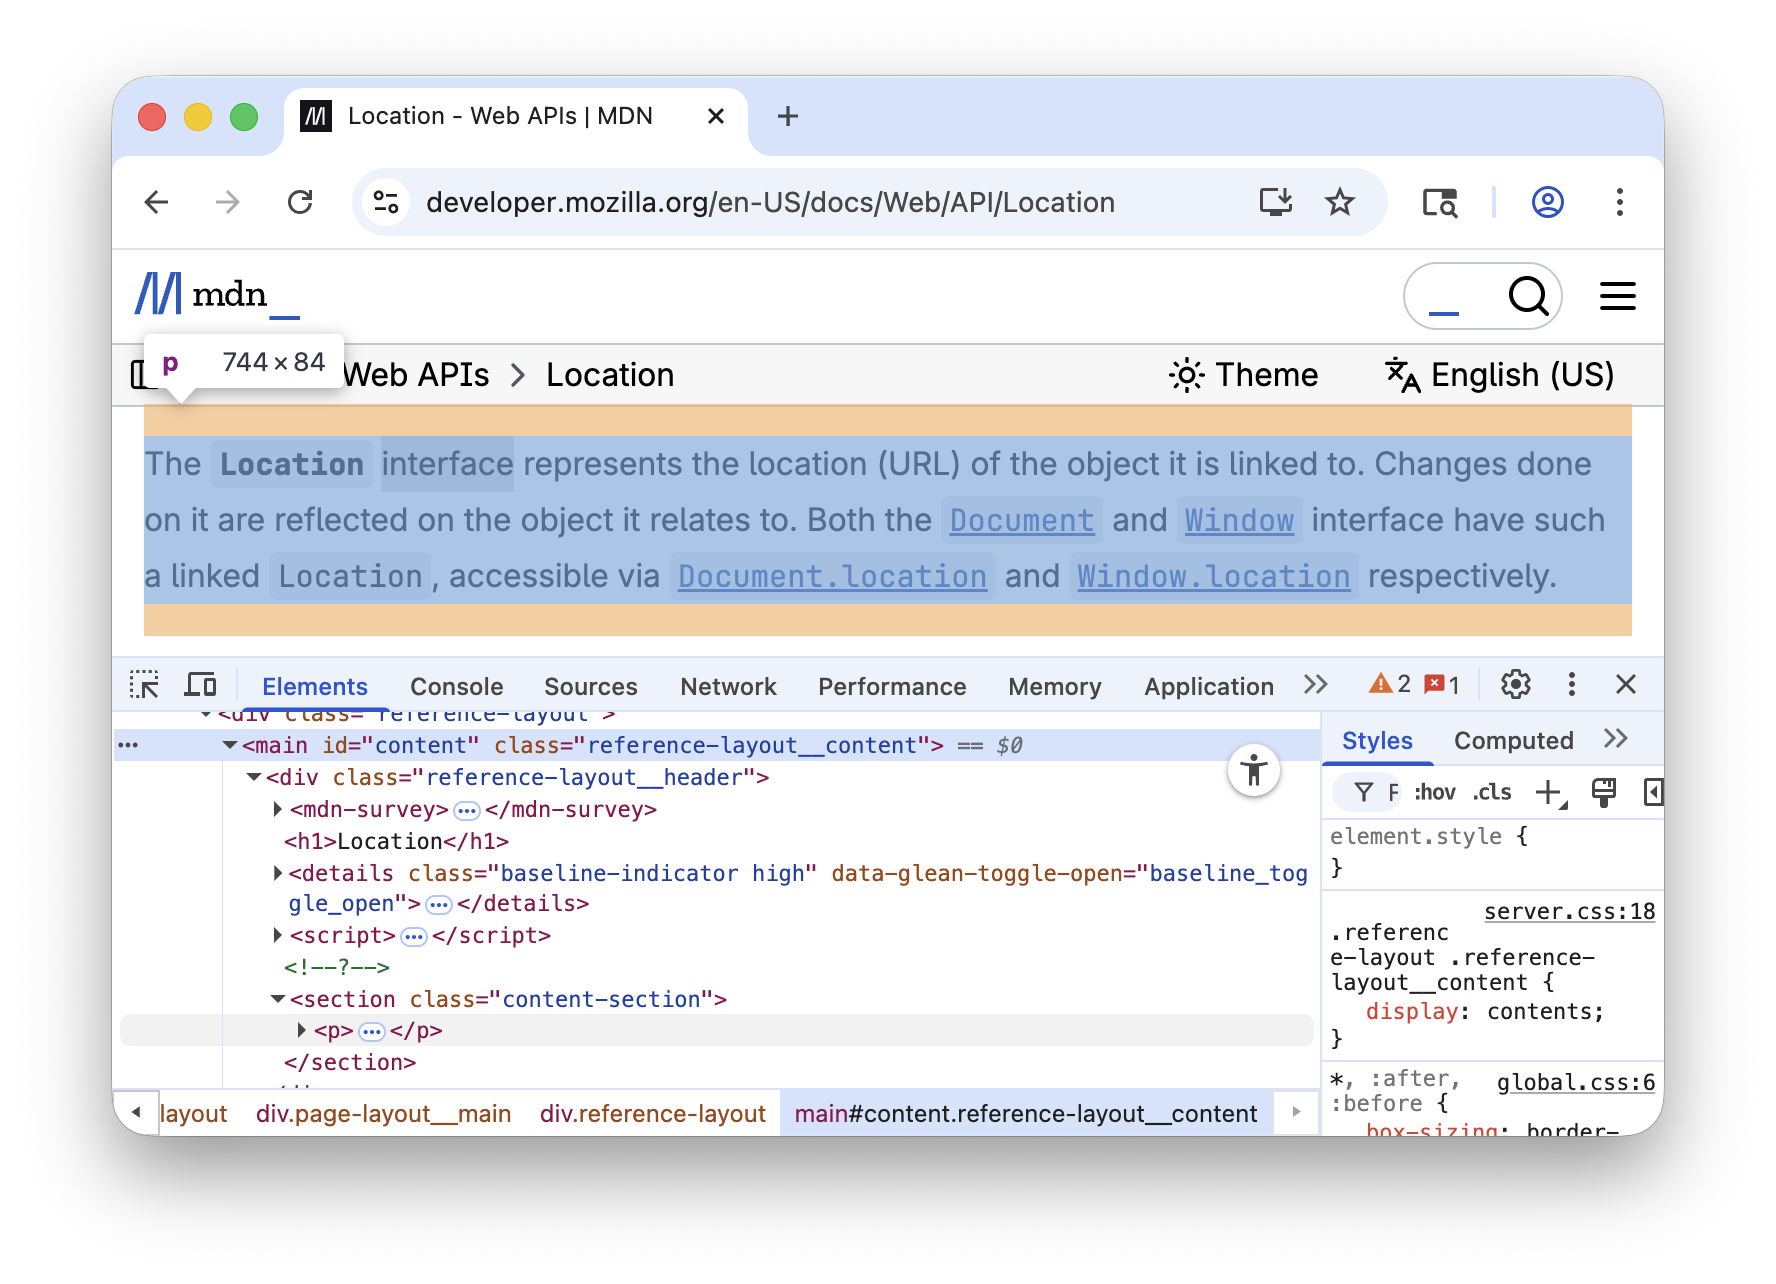Image resolution: width=1776 pixels, height=1284 pixels.
Task: Open the Document.location link
Action: [x=832, y=577]
